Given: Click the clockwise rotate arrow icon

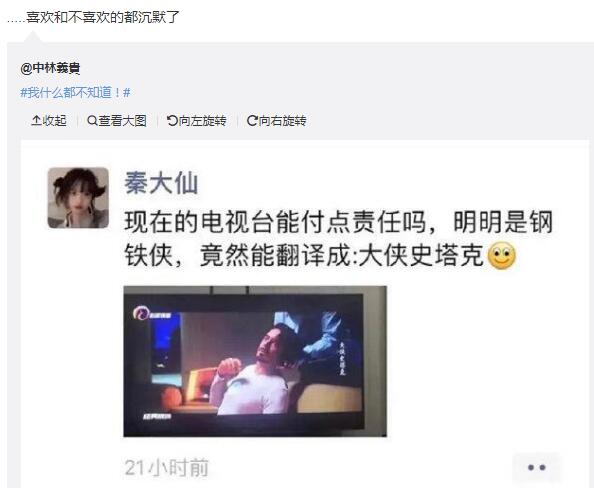Looking at the screenshot, I should click(x=252, y=121).
